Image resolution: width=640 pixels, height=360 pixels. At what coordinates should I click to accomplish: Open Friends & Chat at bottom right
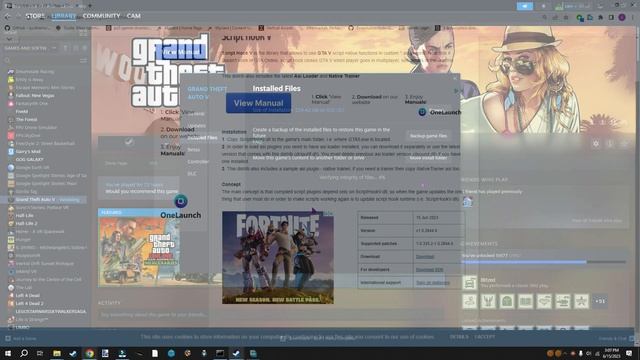pos(616,338)
